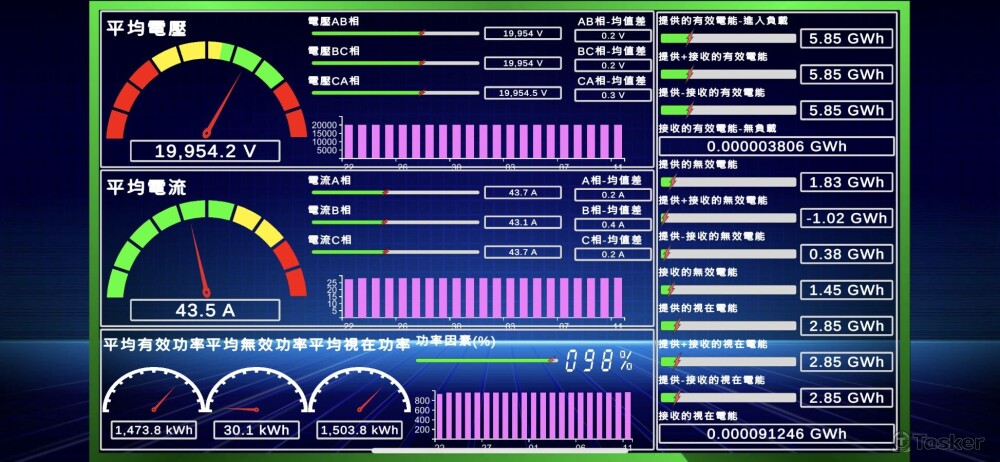Click the current history bar chart
The width and height of the screenshot is (1000, 462).
(x=482, y=298)
